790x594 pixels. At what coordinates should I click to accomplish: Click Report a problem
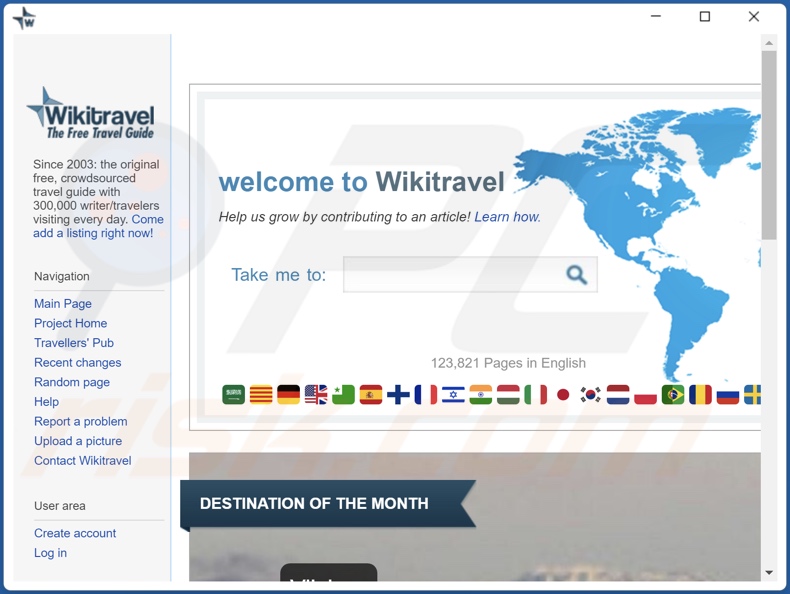pyautogui.click(x=81, y=422)
